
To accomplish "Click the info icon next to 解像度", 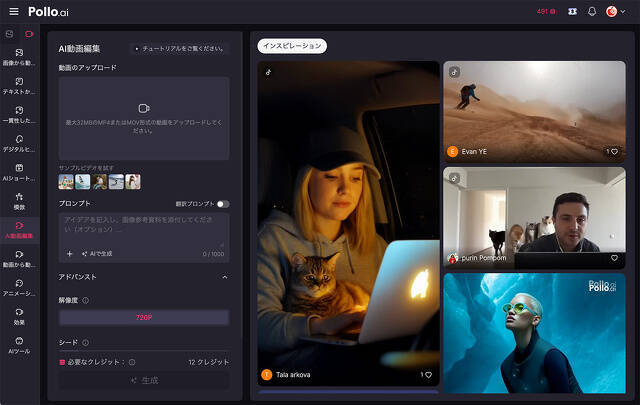I will point(85,299).
